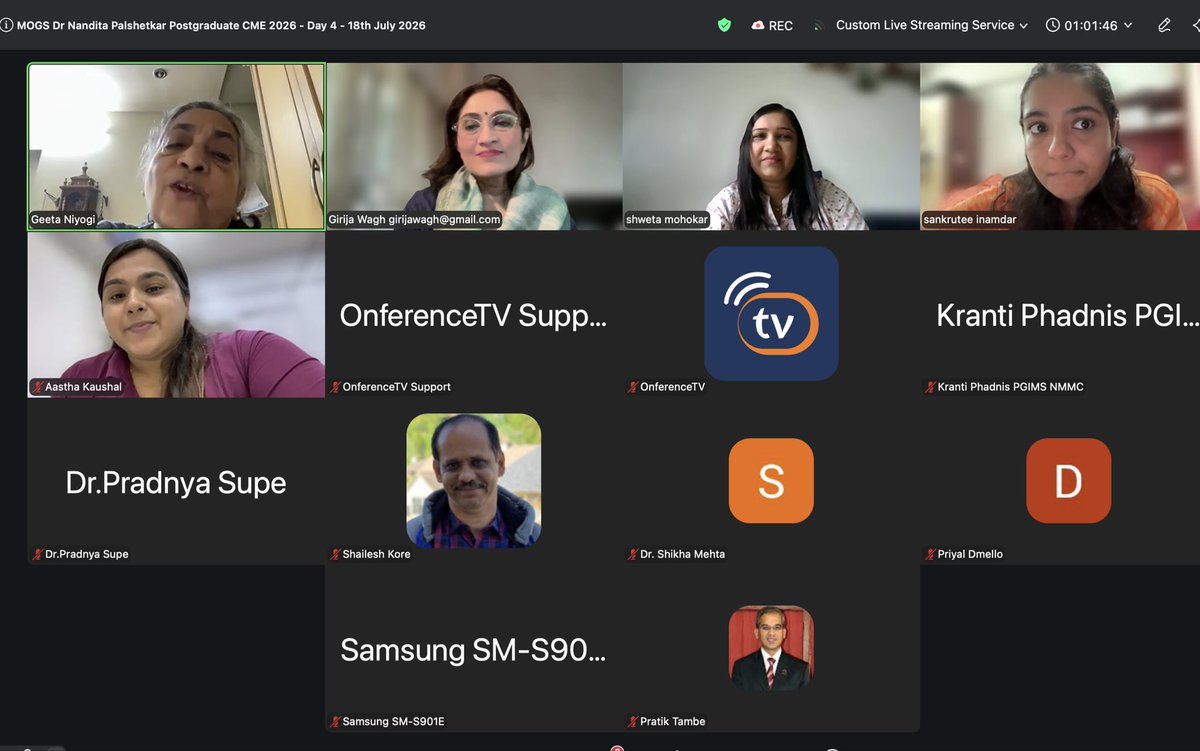Click muted mic icon beside Shailesh Kore
Screen dimensions: 1200x751
tap(336, 554)
